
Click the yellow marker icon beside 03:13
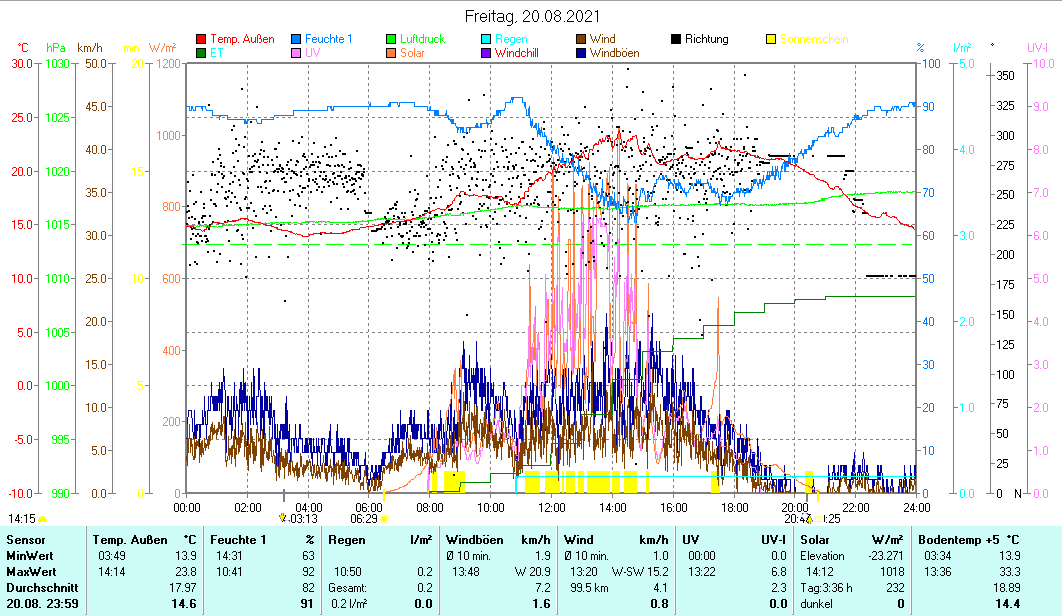[283, 518]
